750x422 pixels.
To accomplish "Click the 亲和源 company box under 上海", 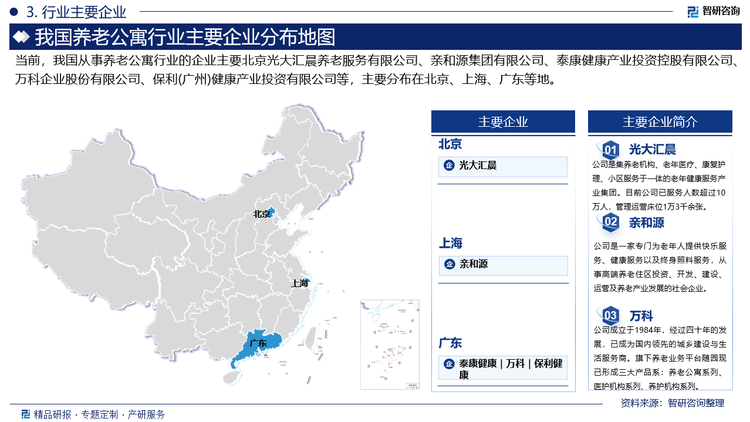I will click(503, 265).
